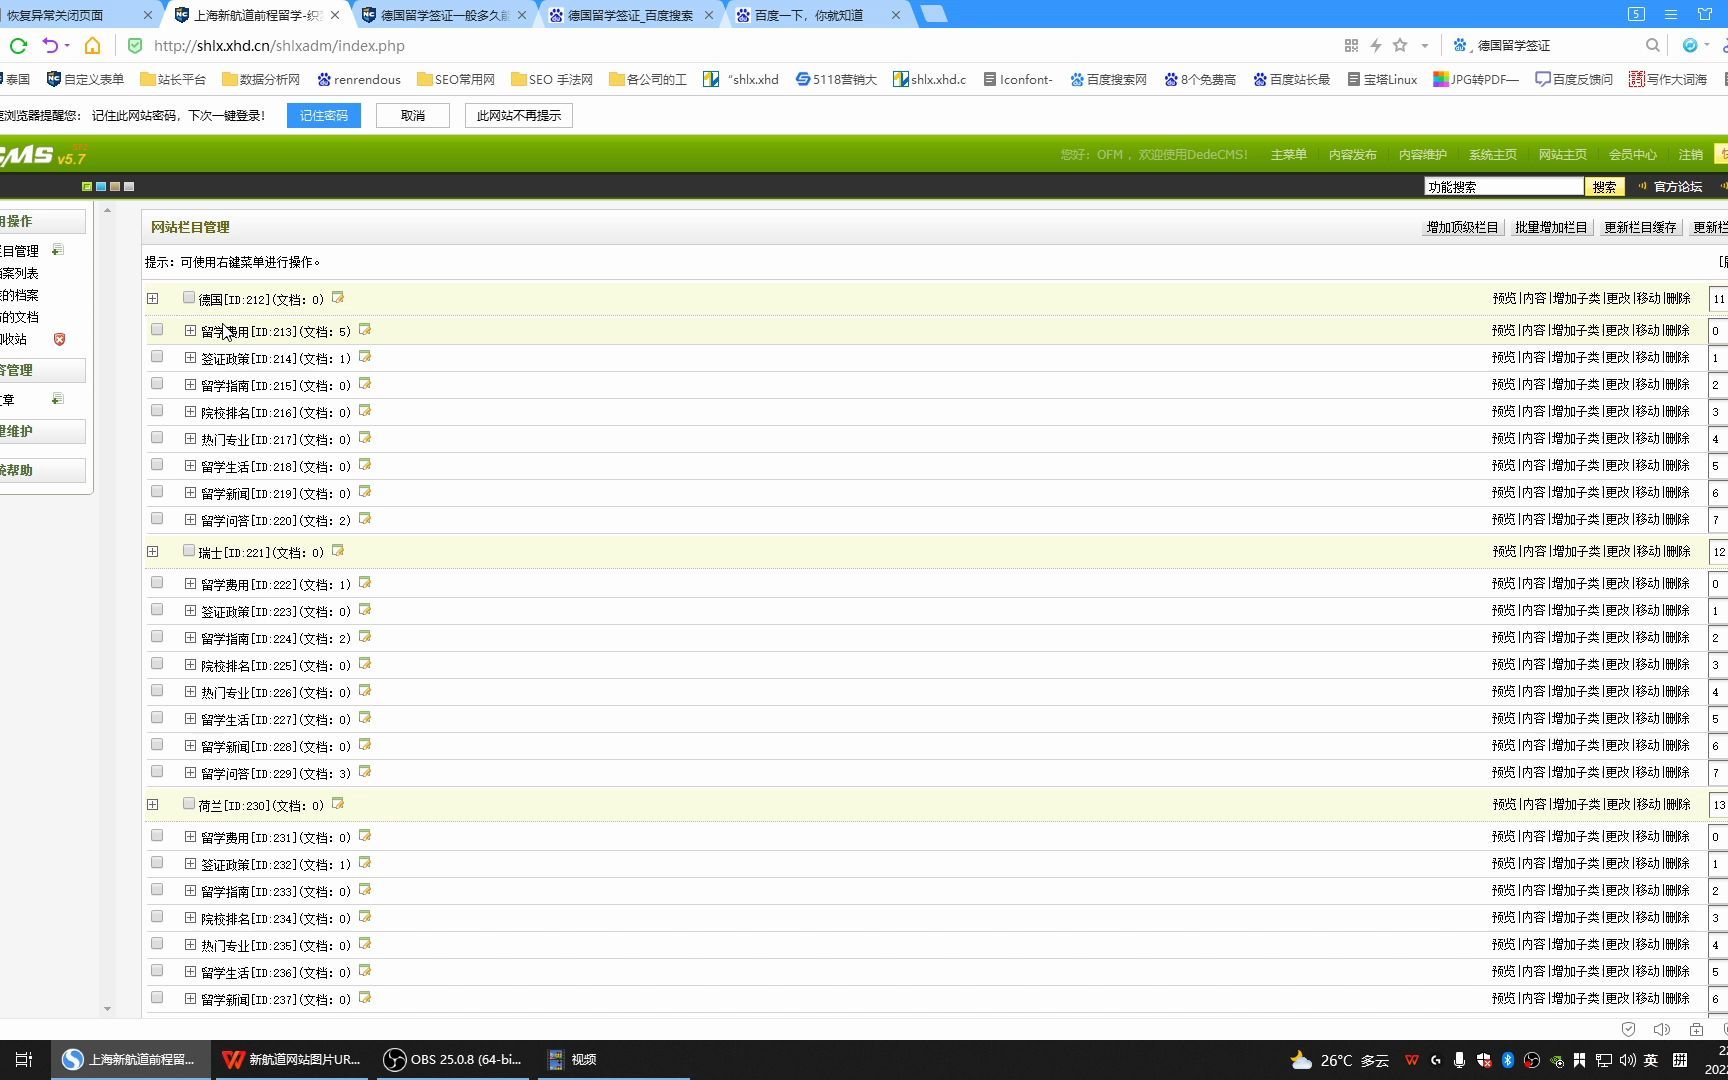The image size is (1728, 1080).
Task: Click edit icon next to 留学费用[ID:213]
Action: (365, 330)
